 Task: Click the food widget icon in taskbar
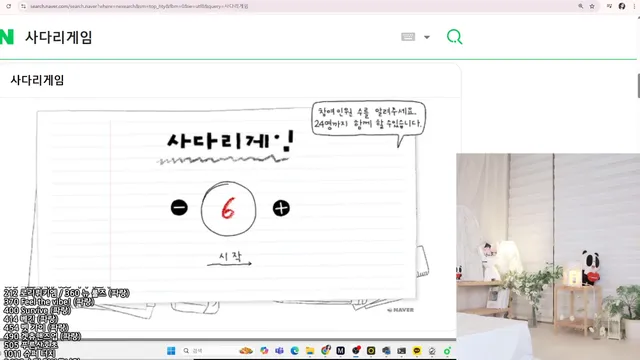pos(246,351)
